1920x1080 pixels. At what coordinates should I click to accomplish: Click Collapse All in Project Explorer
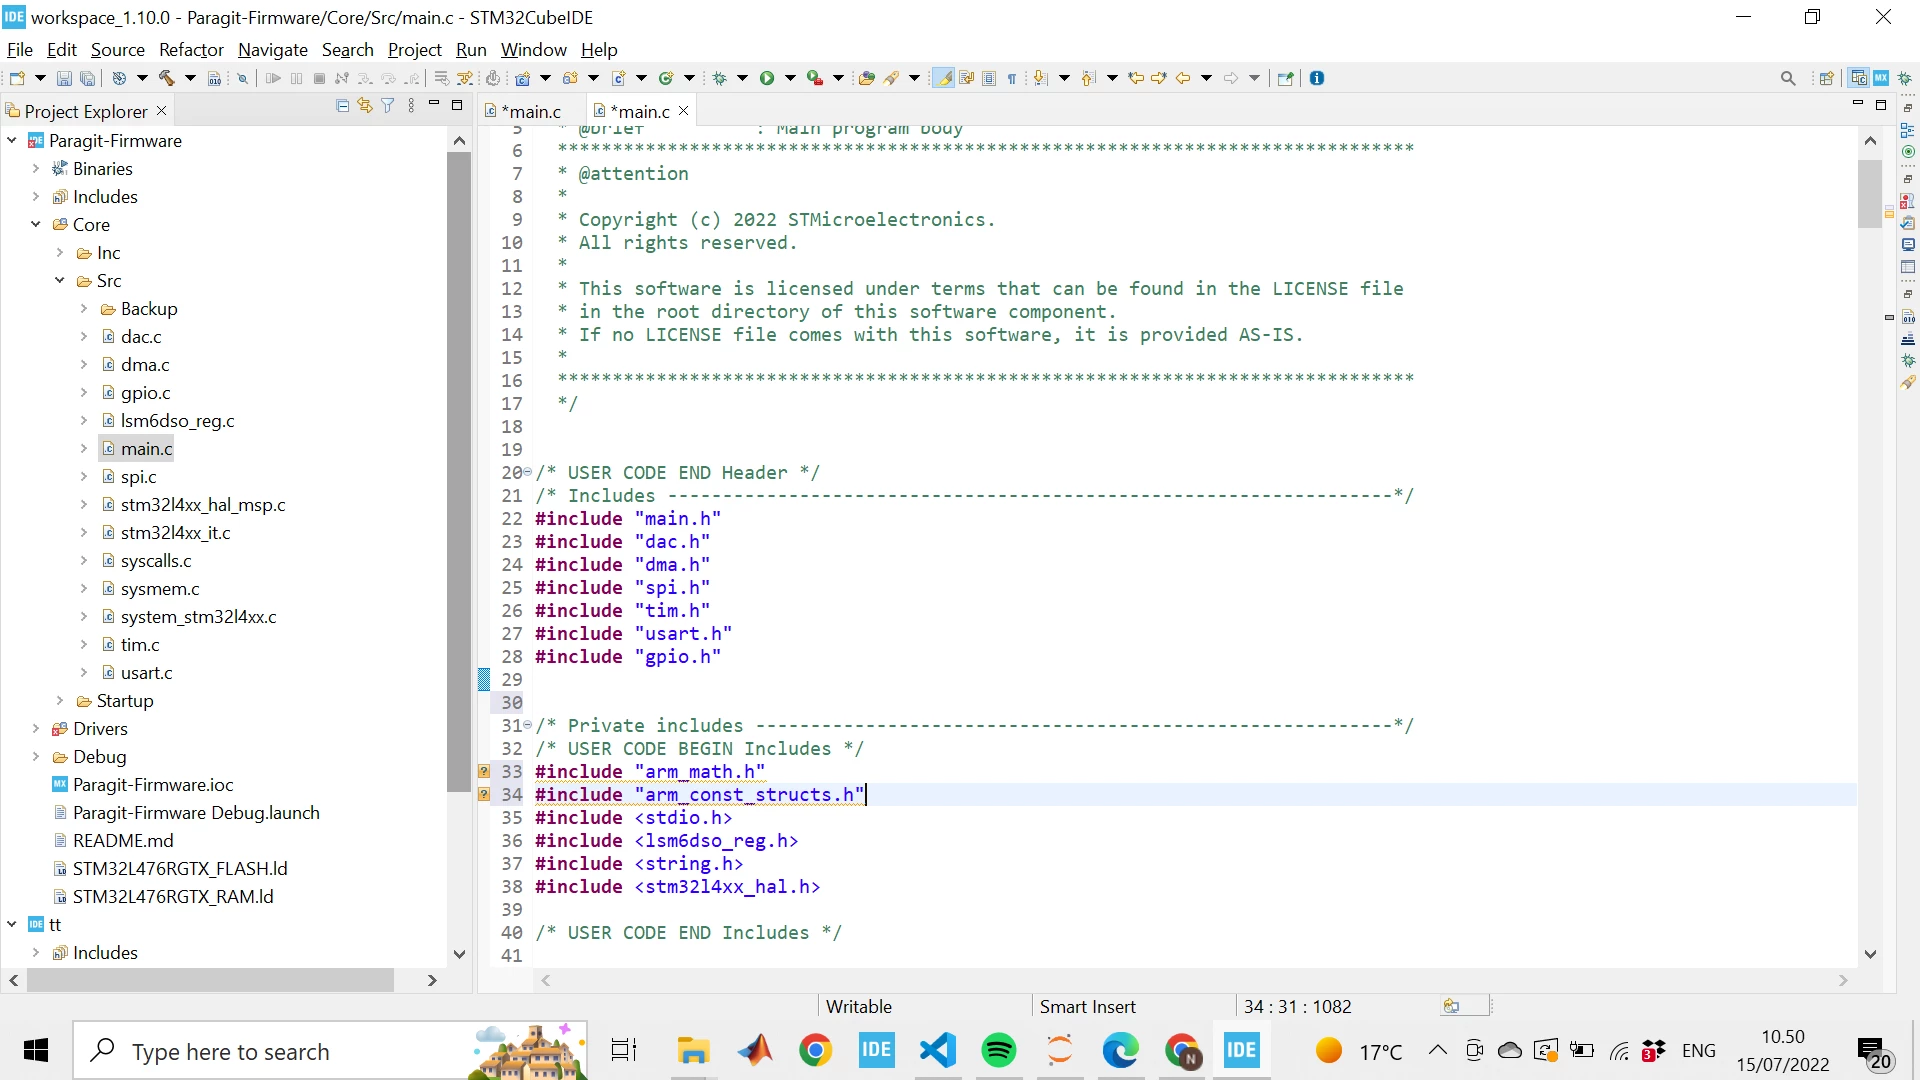pyautogui.click(x=343, y=106)
